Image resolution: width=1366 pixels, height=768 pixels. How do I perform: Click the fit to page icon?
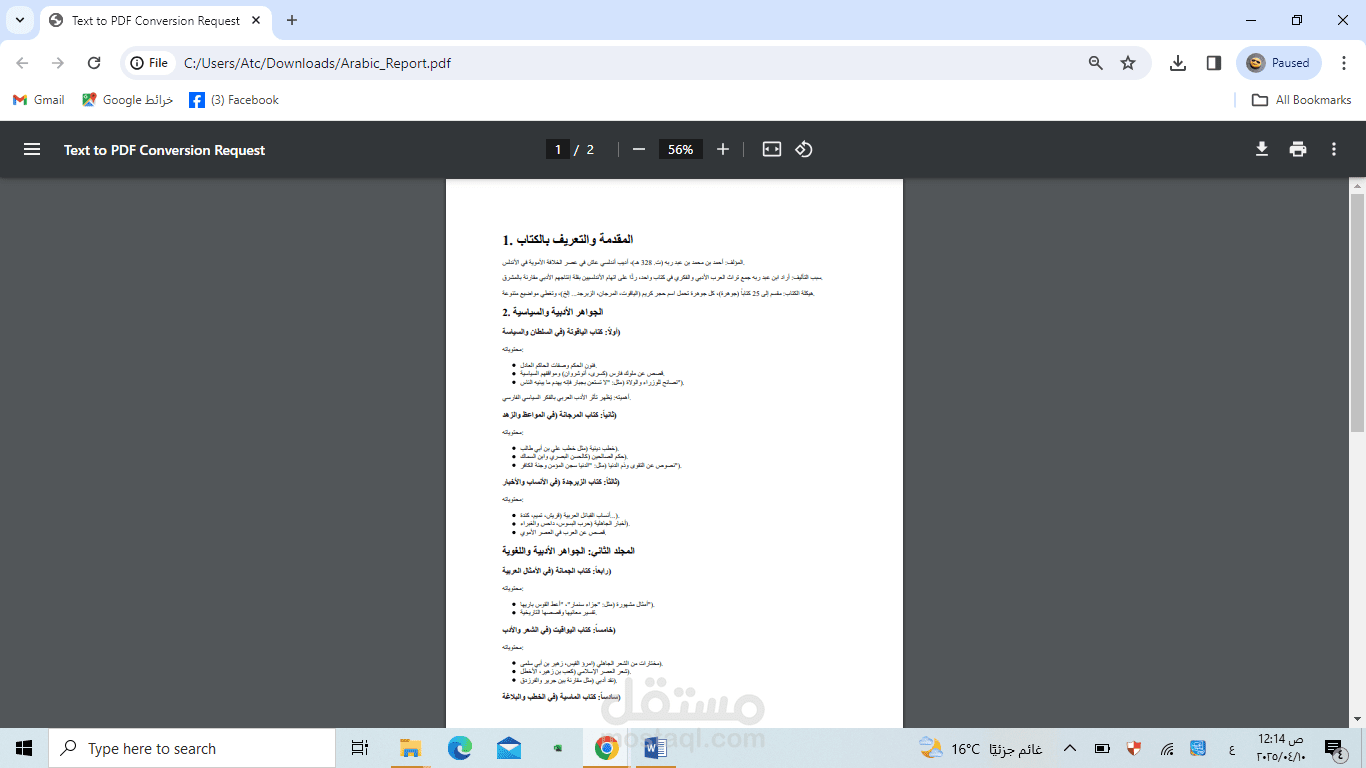click(772, 149)
